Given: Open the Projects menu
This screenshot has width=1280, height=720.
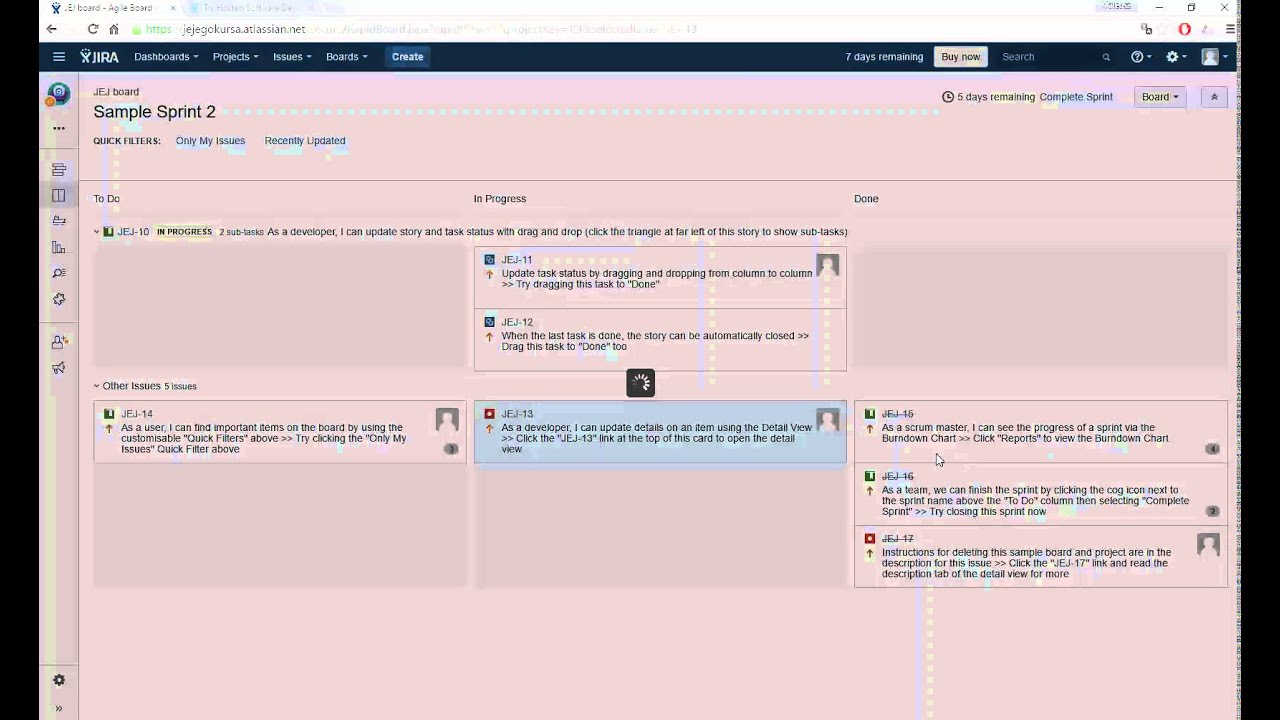Looking at the screenshot, I should [235, 57].
